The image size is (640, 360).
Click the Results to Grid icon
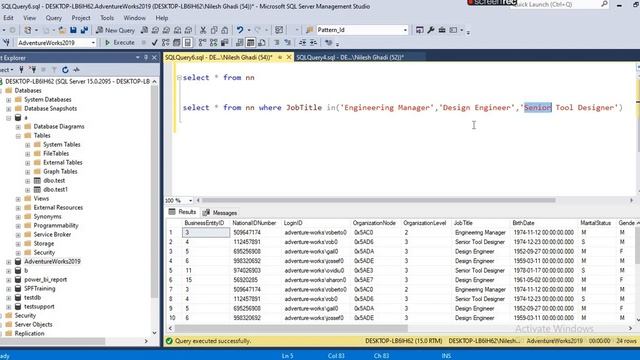[251, 42]
